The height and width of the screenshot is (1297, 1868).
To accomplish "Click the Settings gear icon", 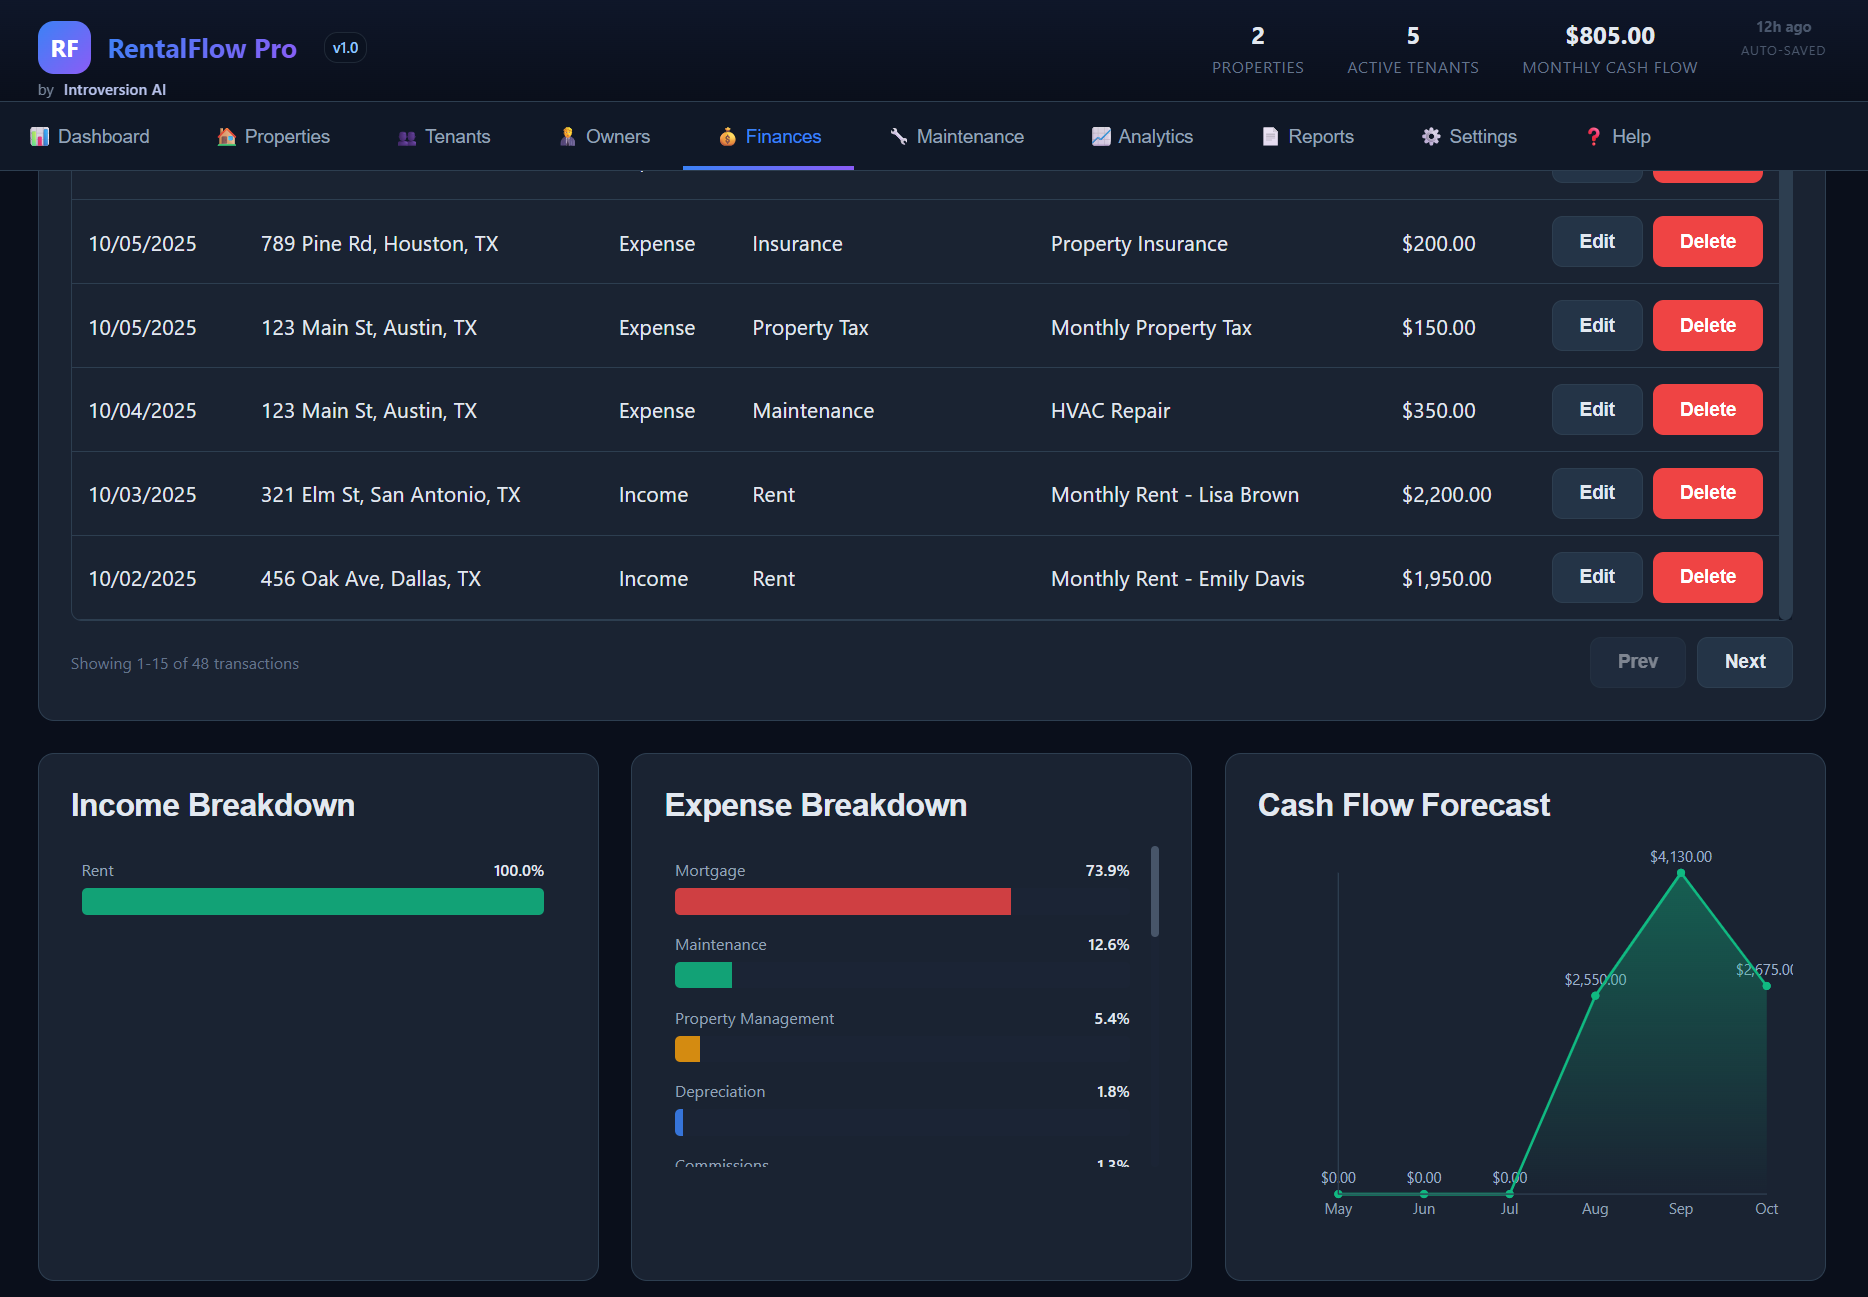I will click(x=1430, y=136).
